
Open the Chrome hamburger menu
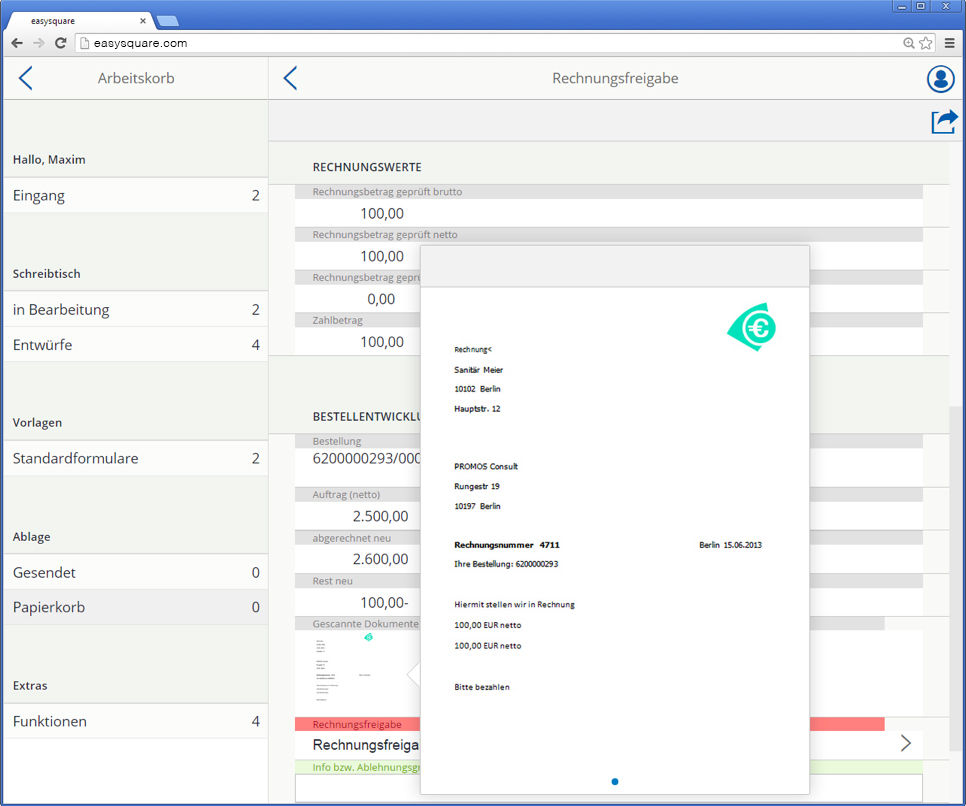point(949,43)
